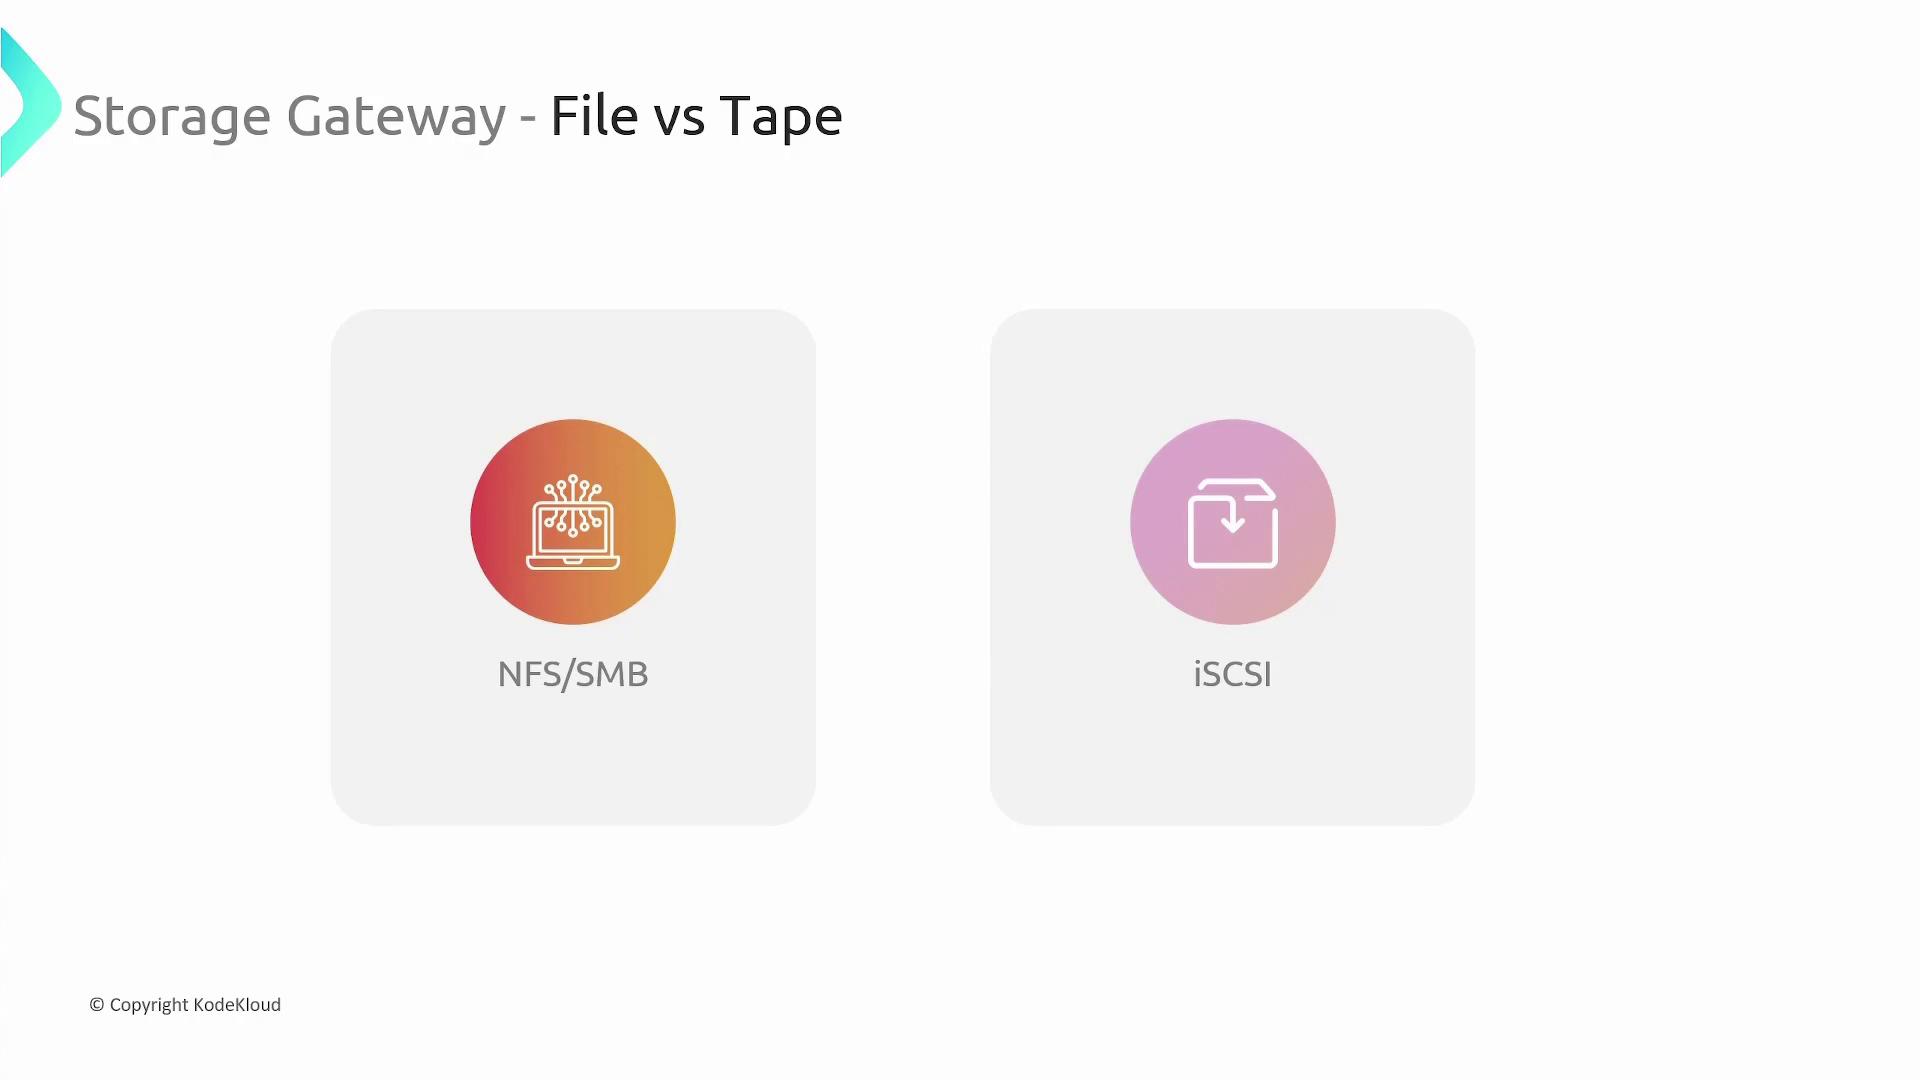The height and width of the screenshot is (1080, 1920).
Task: Click the word Tape in the heading
Action: [781, 117]
